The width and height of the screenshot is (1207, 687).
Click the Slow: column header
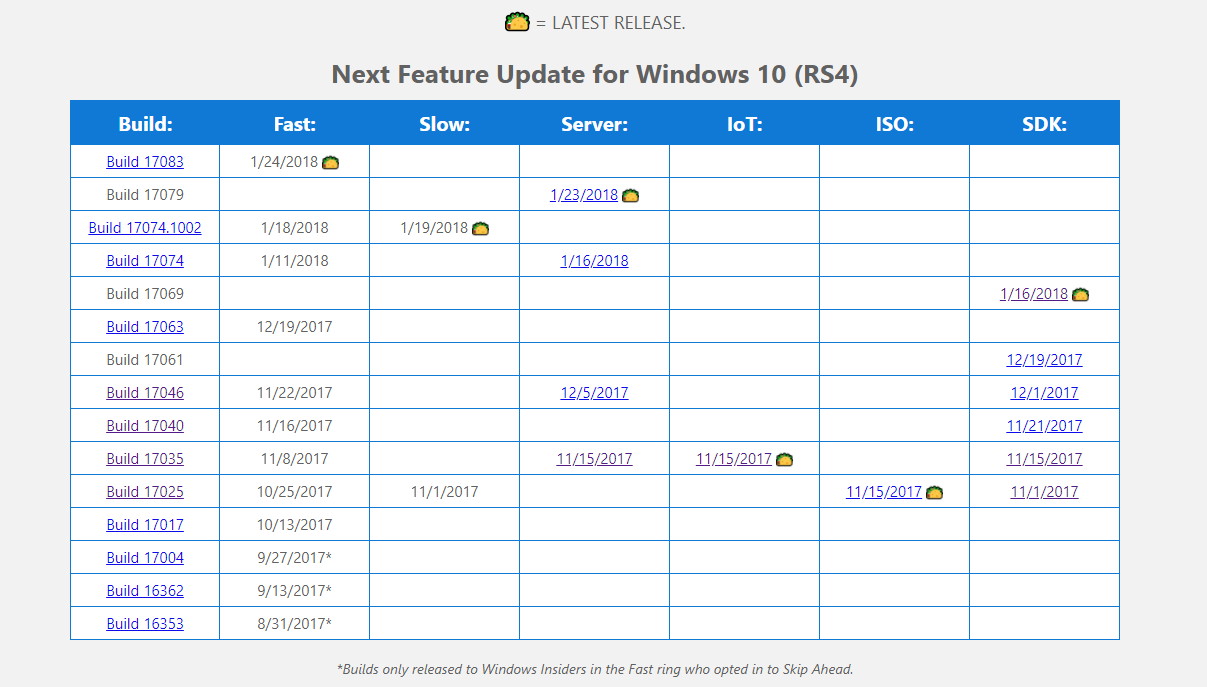tap(444, 124)
